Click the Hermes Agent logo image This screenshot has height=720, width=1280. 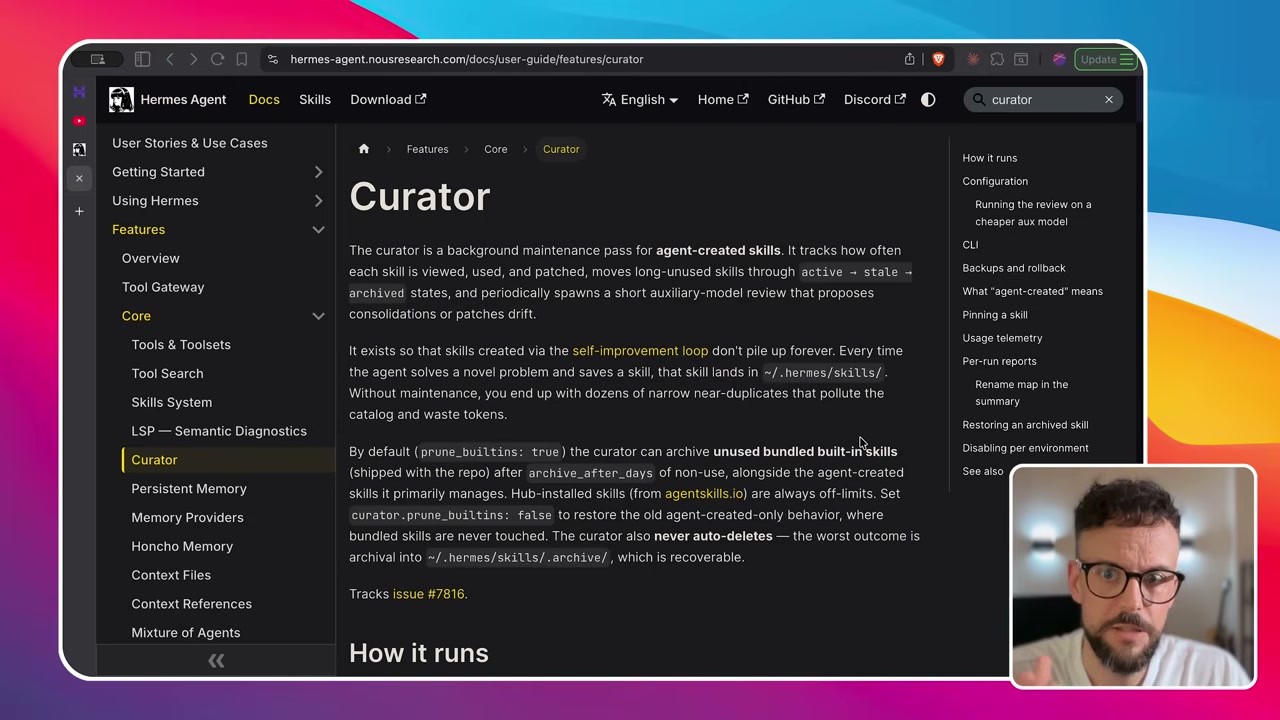[x=121, y=99]
